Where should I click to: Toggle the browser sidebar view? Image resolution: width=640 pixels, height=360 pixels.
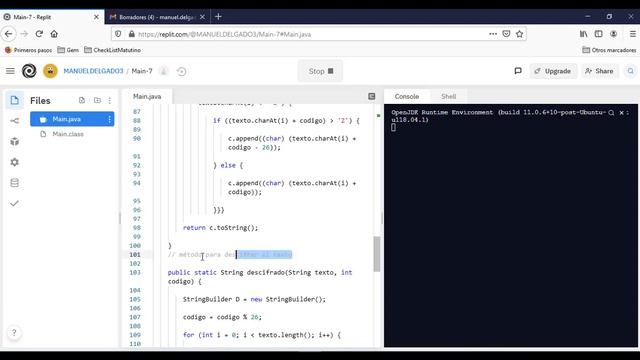click(x=598, y=34)
